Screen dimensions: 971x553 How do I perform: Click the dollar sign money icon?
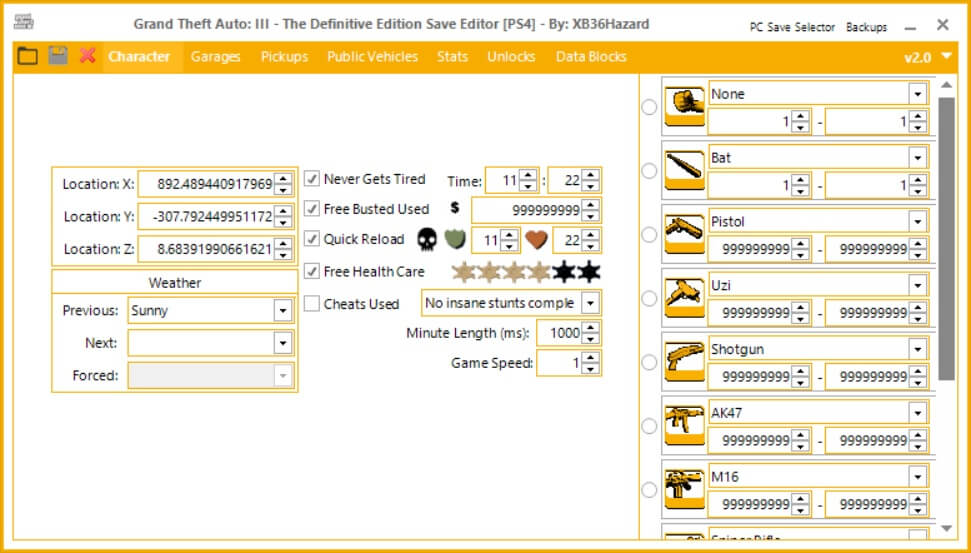point(455,208)
